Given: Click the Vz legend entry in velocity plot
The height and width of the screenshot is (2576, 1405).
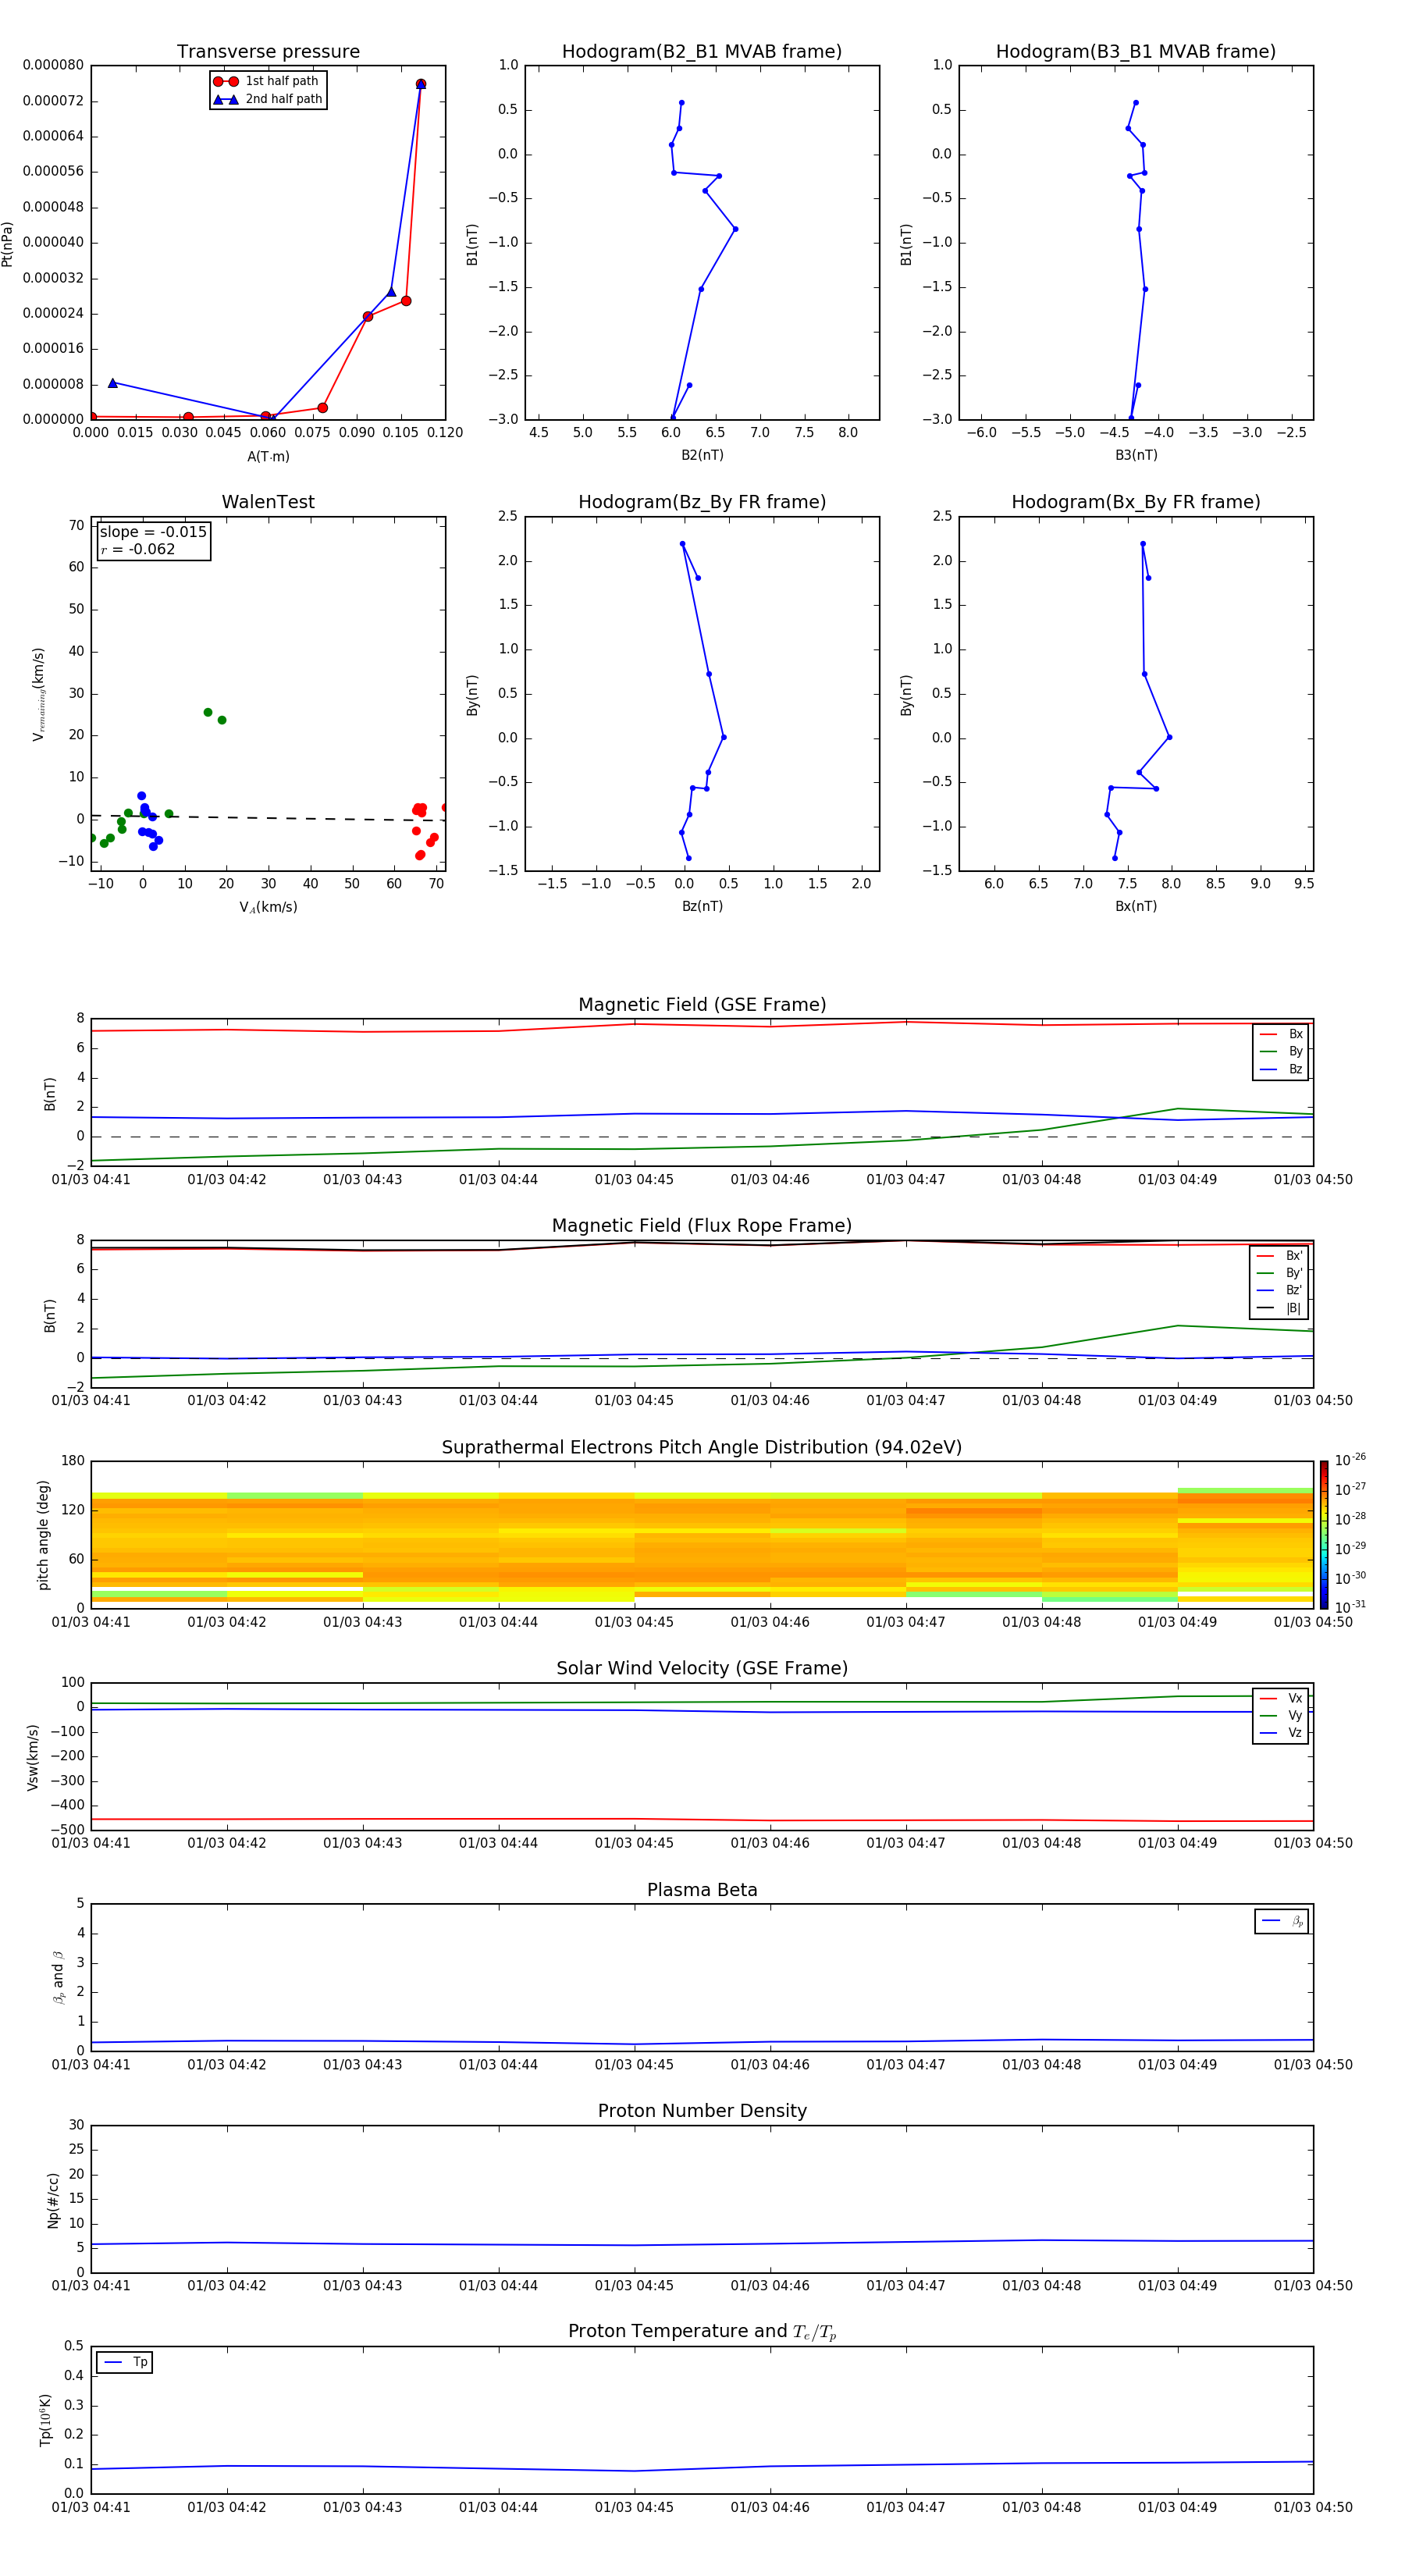Looking at the screenshot, I should click(1281, 1733).
